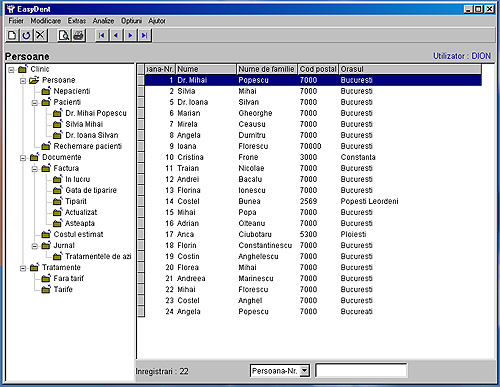Sort by Cod postal column header
The width and height of the screenshot is (500, 387).
click(x=318, y=69)
